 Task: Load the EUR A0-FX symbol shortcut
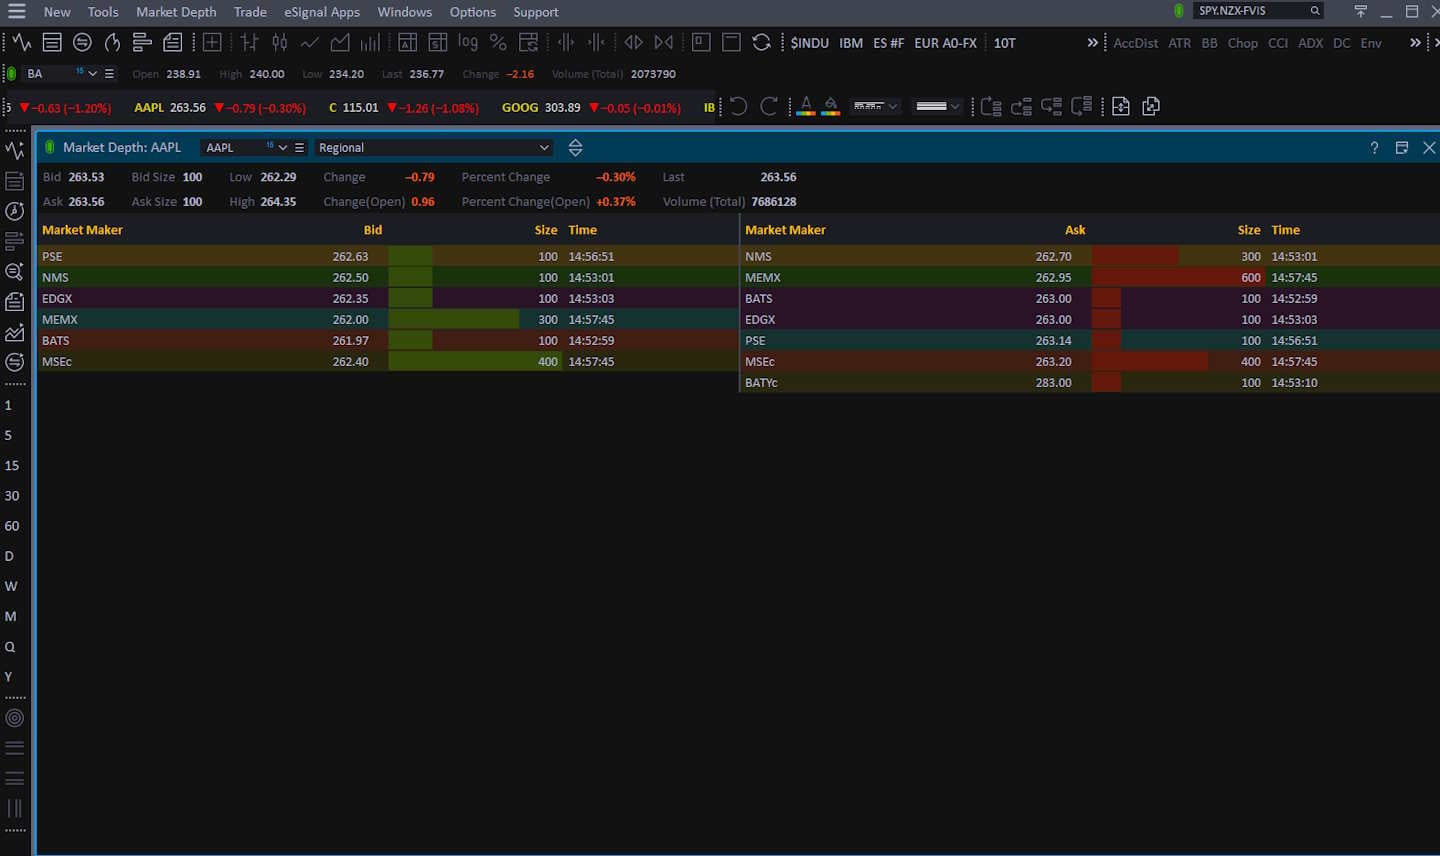click(945, 43)
